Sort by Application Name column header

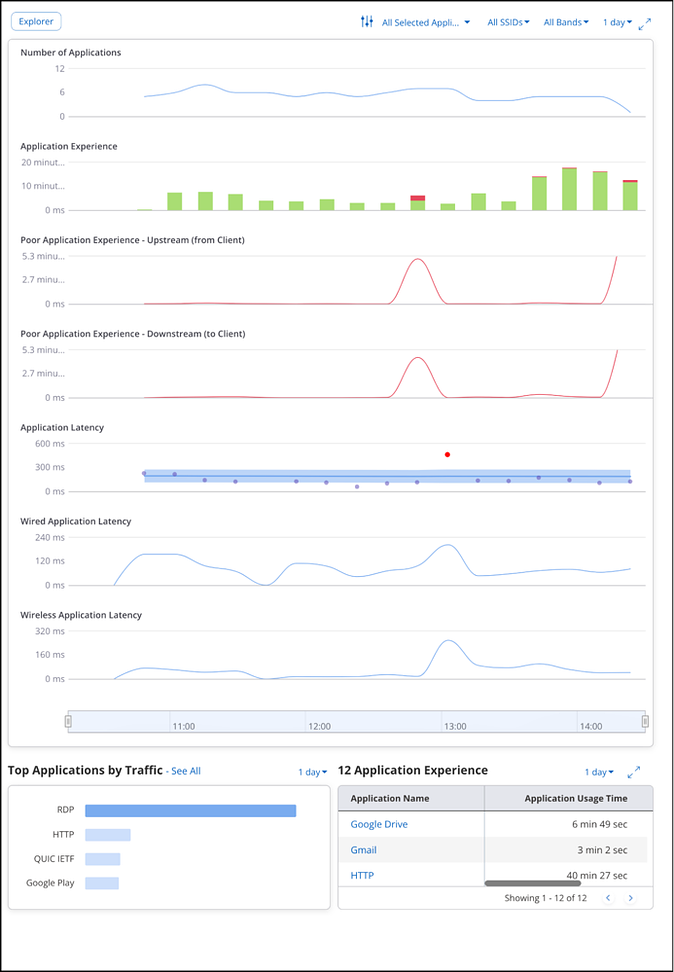tap(411, 798)
